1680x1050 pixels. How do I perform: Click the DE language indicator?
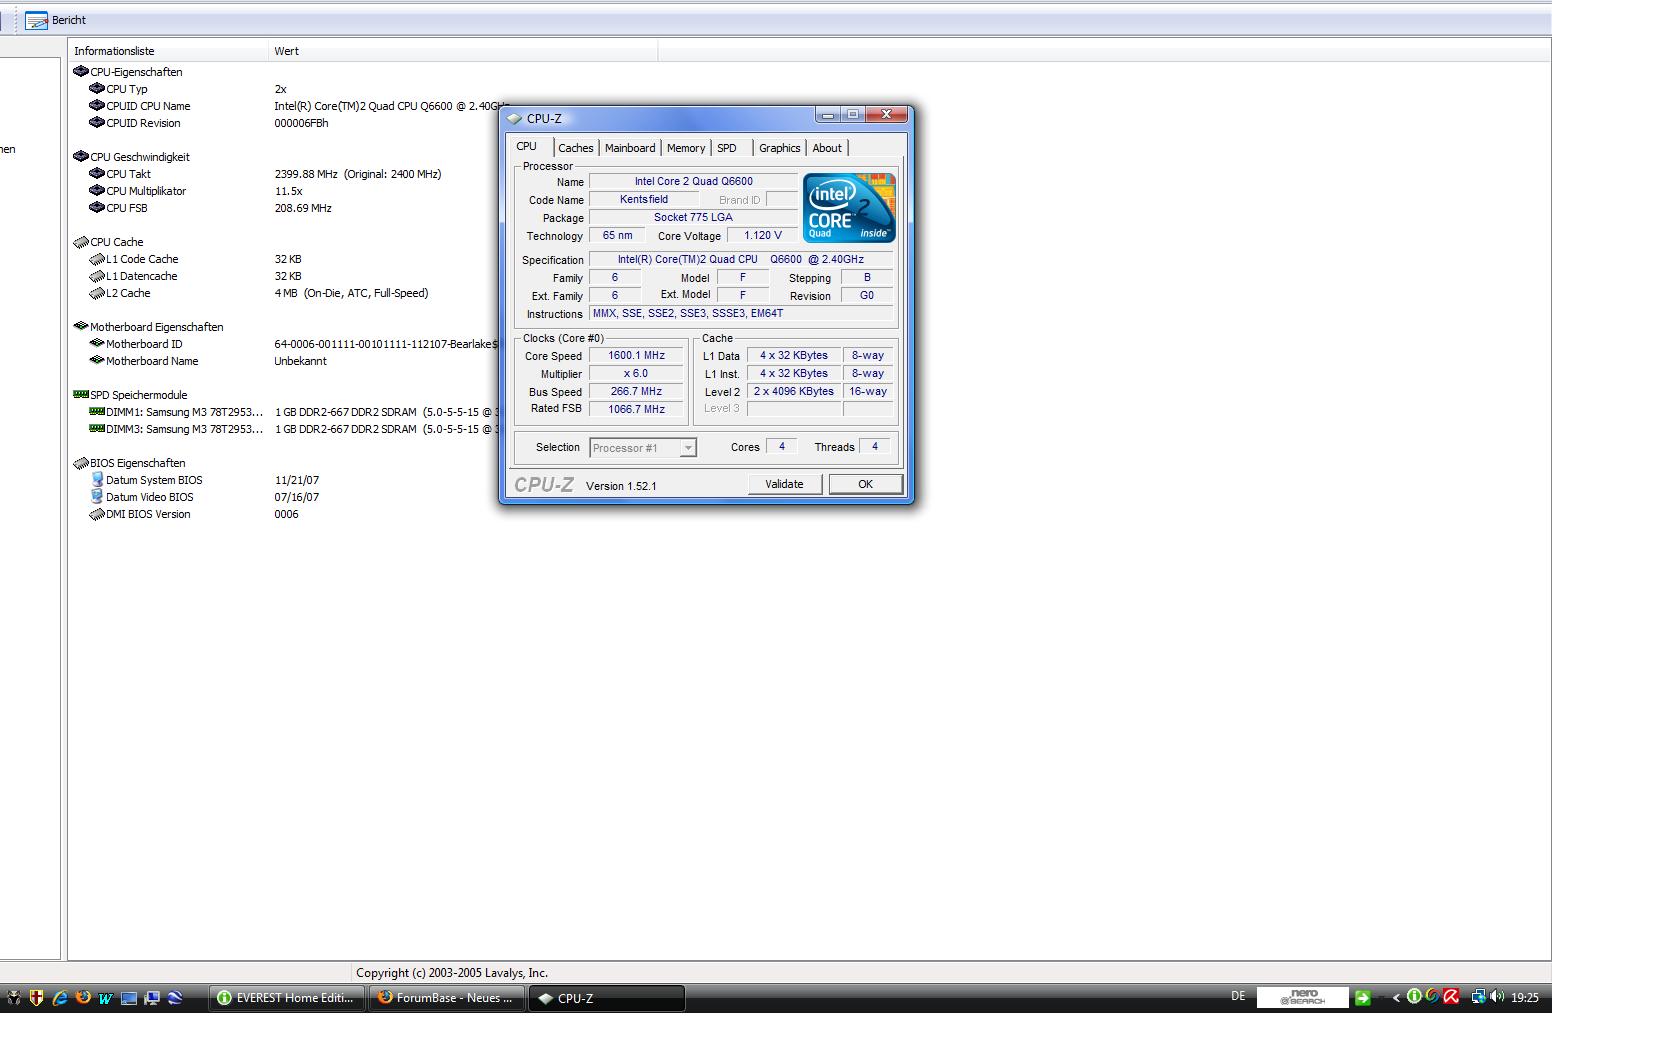1238,996
